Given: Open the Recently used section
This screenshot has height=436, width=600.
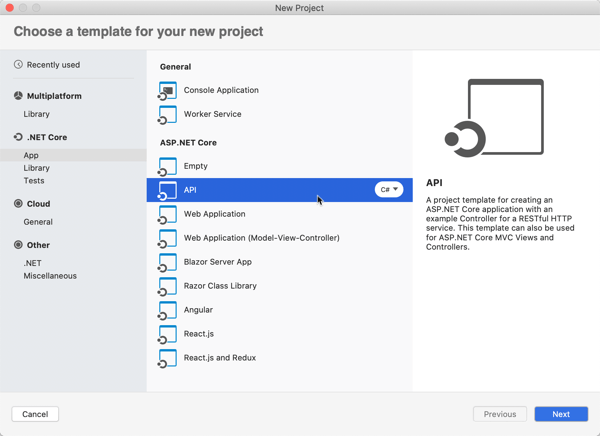Looking at the screenshot, I should point(53,65).
